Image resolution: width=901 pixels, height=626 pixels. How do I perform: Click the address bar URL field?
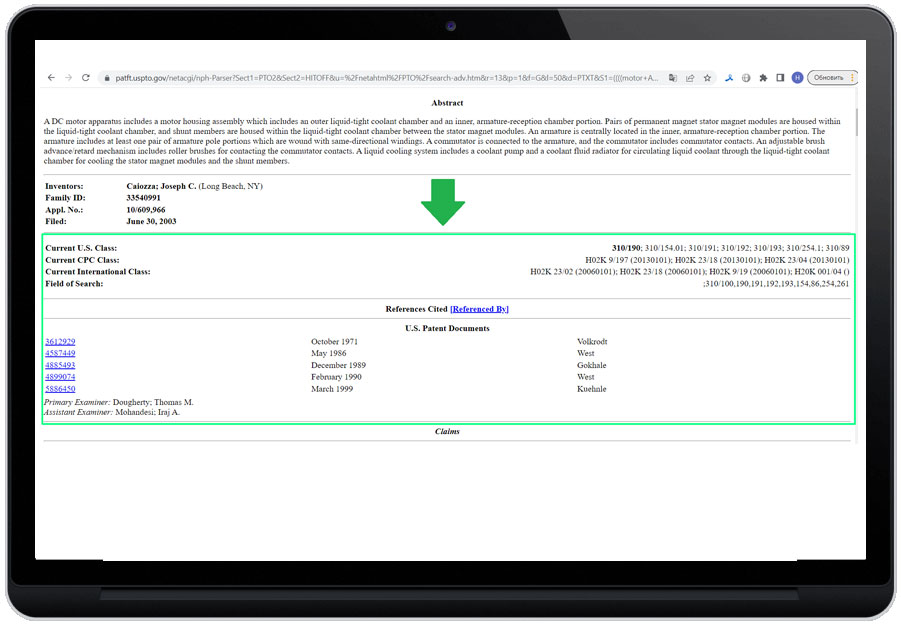pyautogui.click(x=380, y=77)
